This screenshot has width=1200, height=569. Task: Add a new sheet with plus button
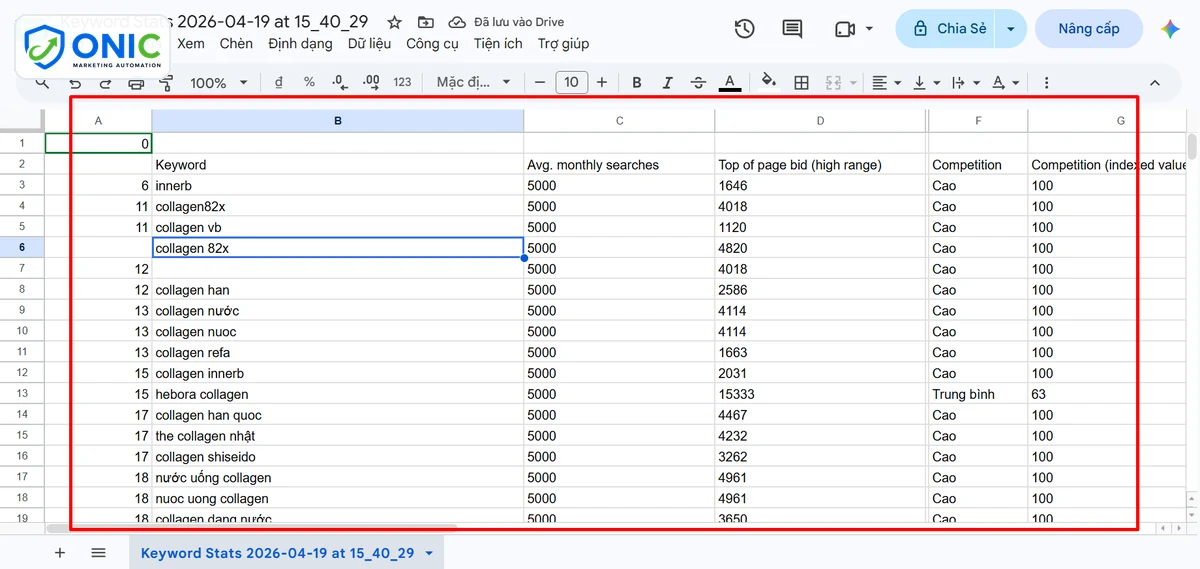click(x=60, y=552)
